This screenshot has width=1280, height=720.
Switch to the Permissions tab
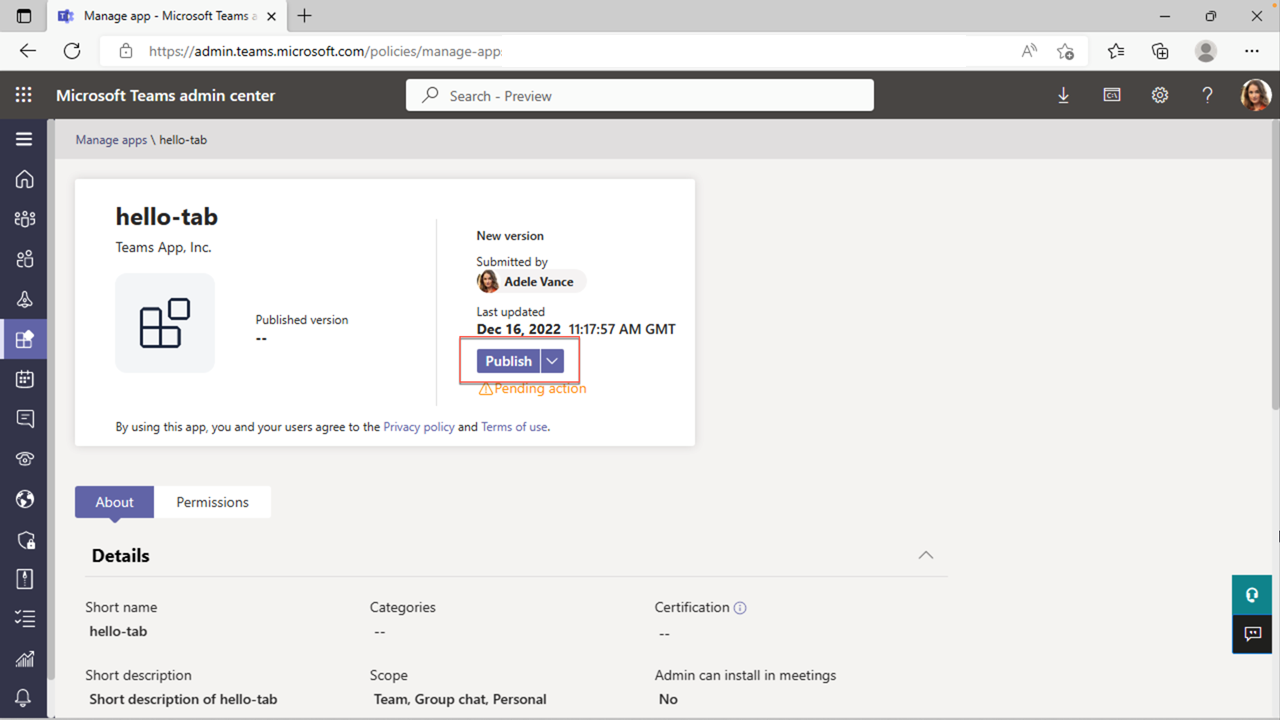pyautogui.click(x=212, y=502)
